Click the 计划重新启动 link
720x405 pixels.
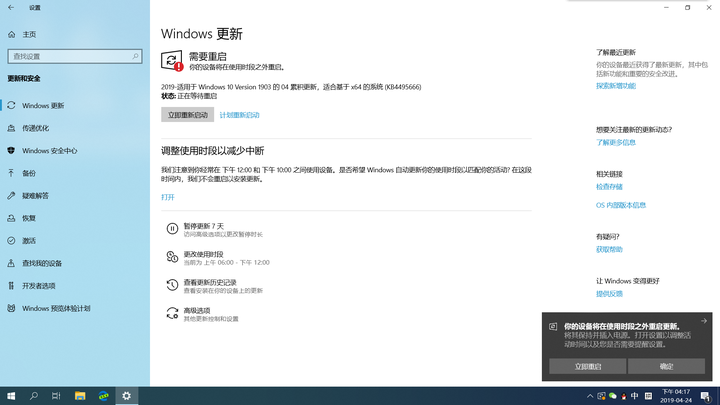239,115
